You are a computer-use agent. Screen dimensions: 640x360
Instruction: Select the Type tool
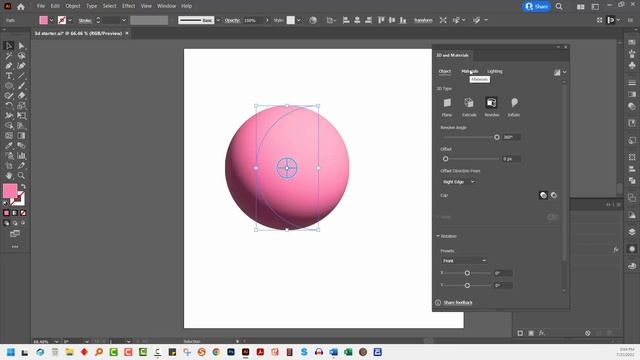click(x=9, y=76)
